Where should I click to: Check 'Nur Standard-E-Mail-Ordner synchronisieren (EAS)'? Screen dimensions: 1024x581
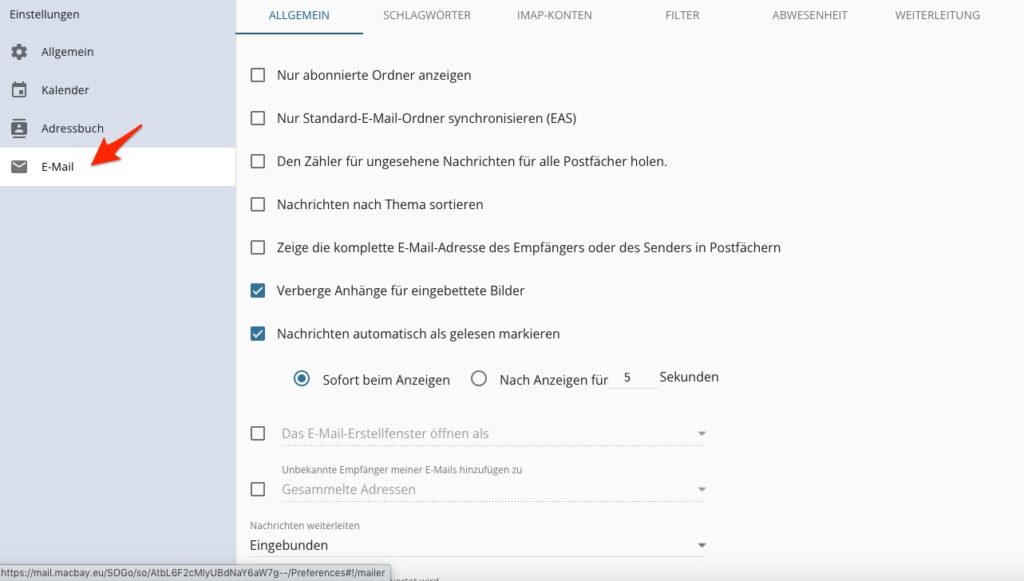coord(258,118)
